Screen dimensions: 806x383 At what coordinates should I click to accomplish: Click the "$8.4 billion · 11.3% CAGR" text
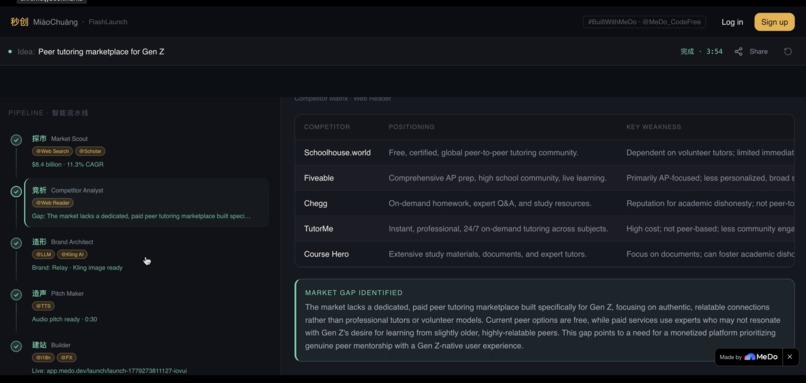coord(68,165)
